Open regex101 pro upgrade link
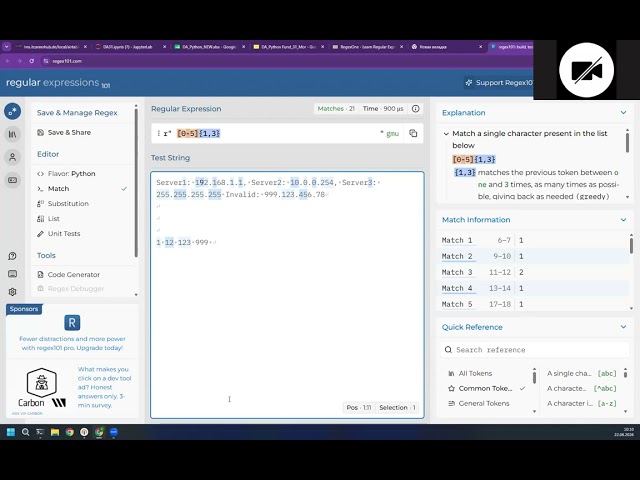This screenshot has width=640, height=480. pyautogui.click(x=72, y=343)
